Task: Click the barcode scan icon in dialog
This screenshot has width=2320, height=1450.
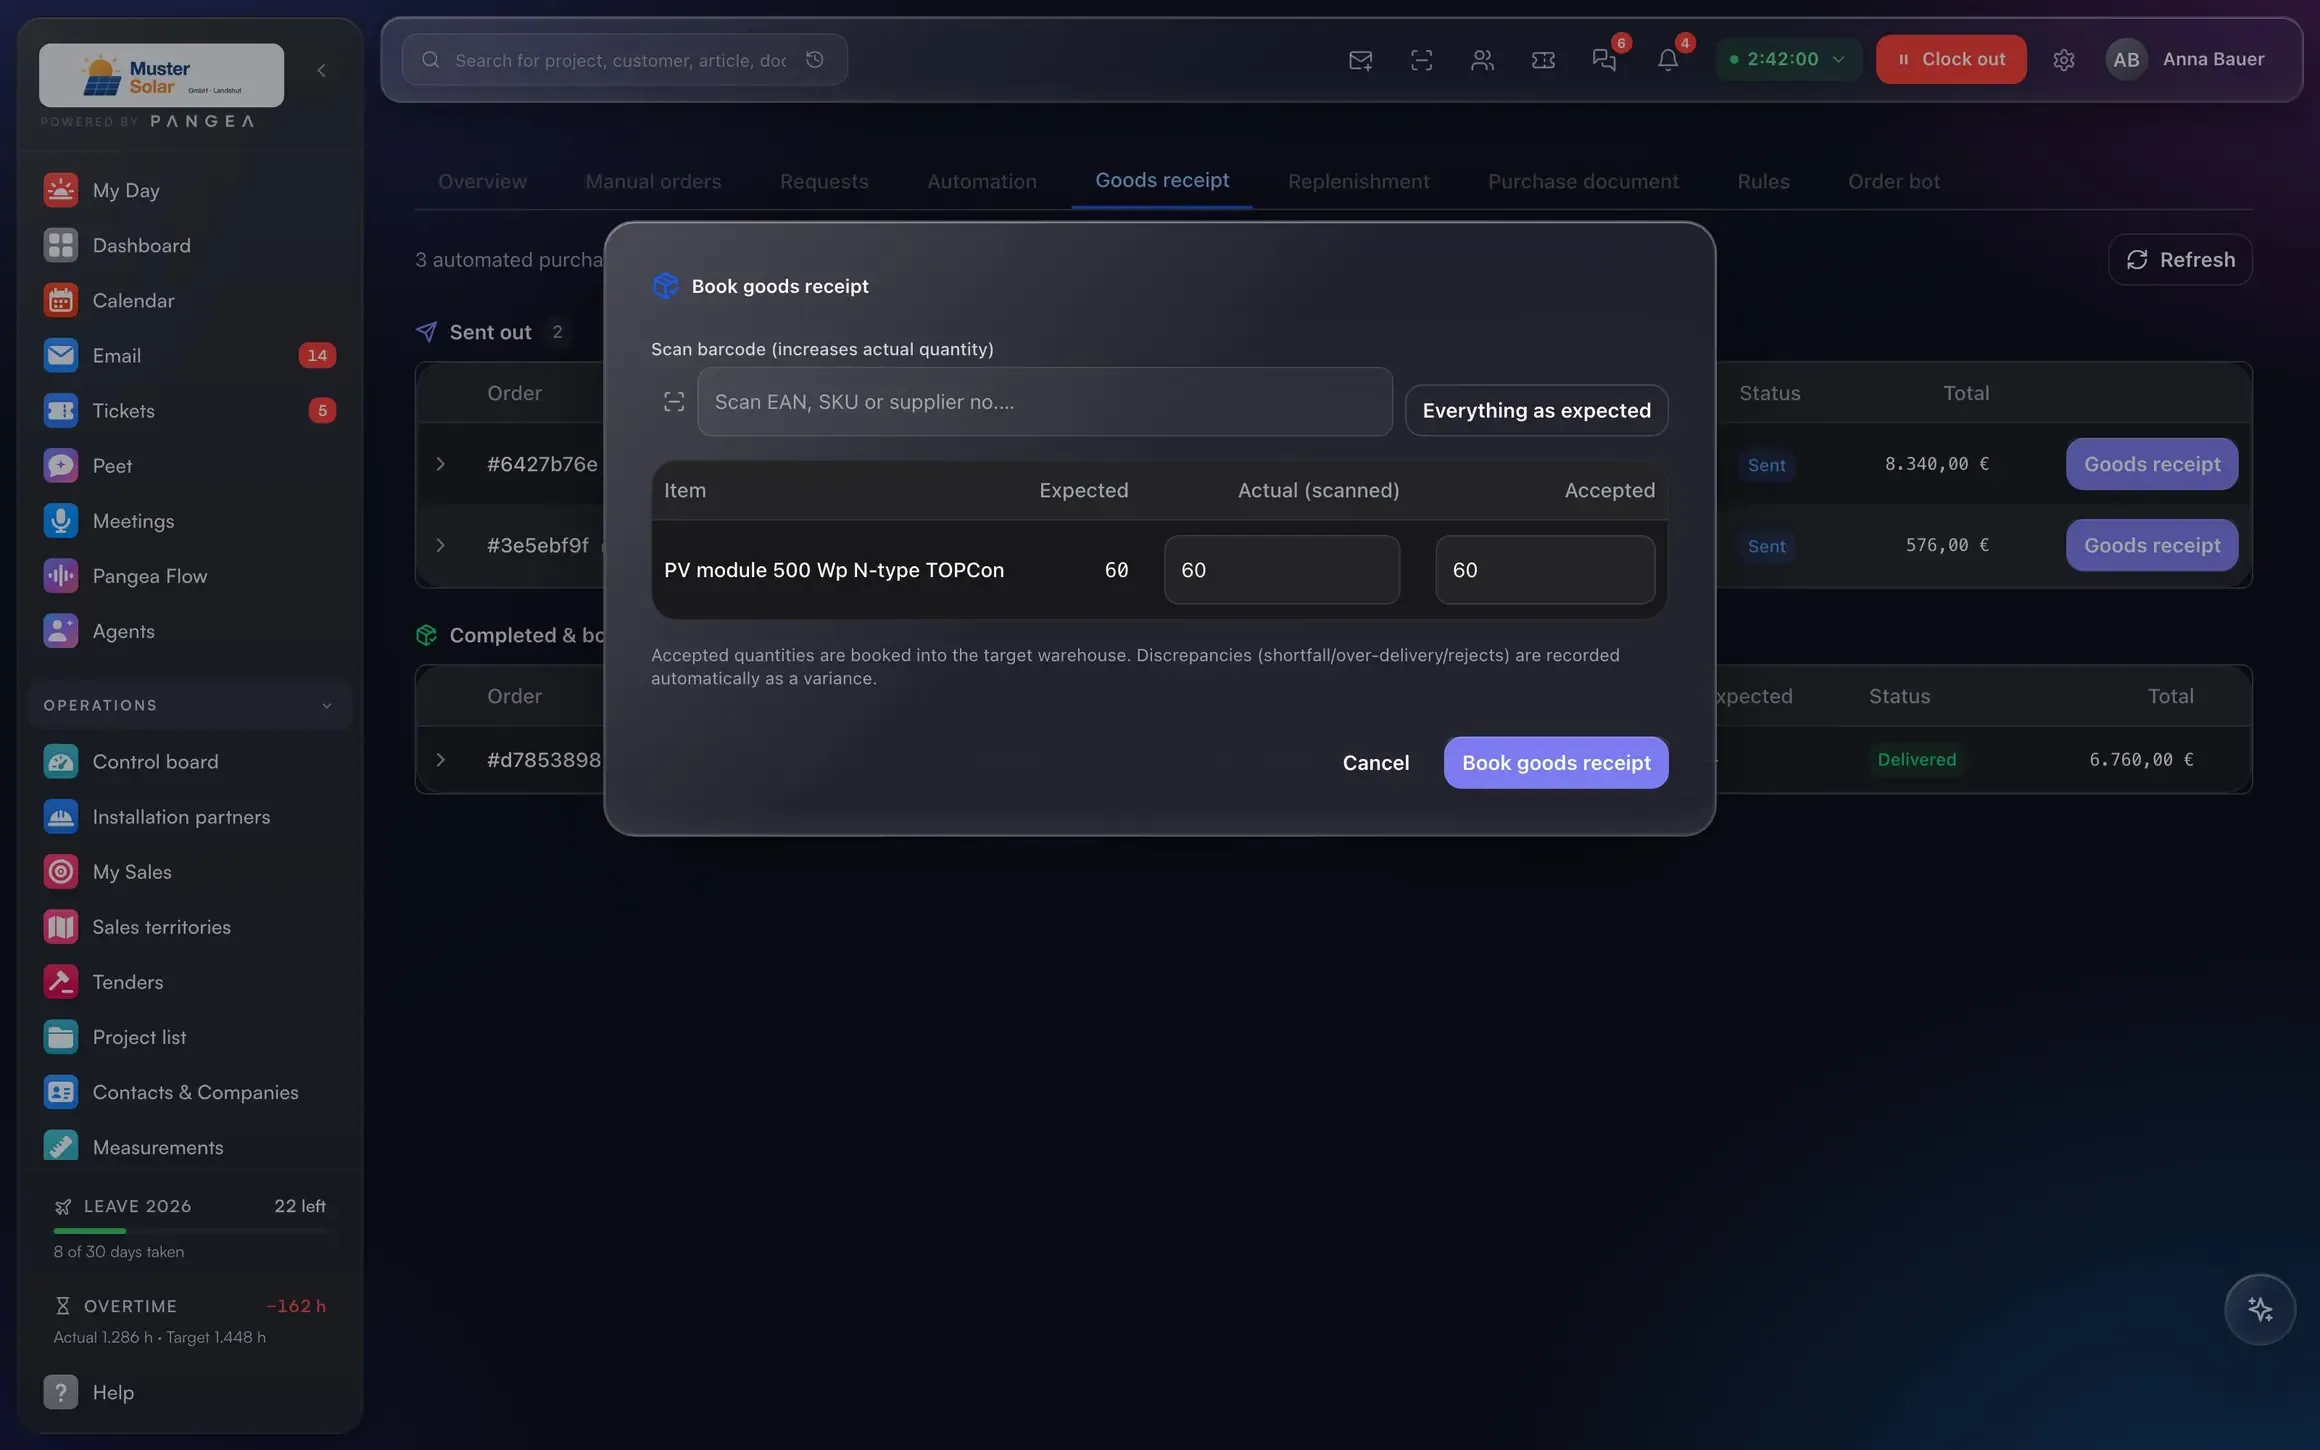Action: point(673,401)
